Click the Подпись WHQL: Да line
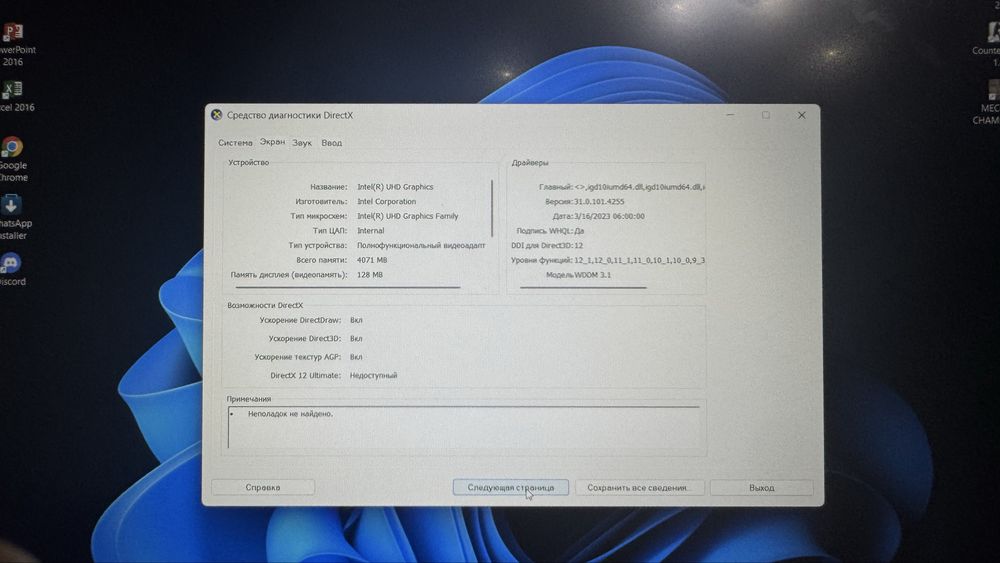Screen dimensions: 1000x563 point(550,231)
